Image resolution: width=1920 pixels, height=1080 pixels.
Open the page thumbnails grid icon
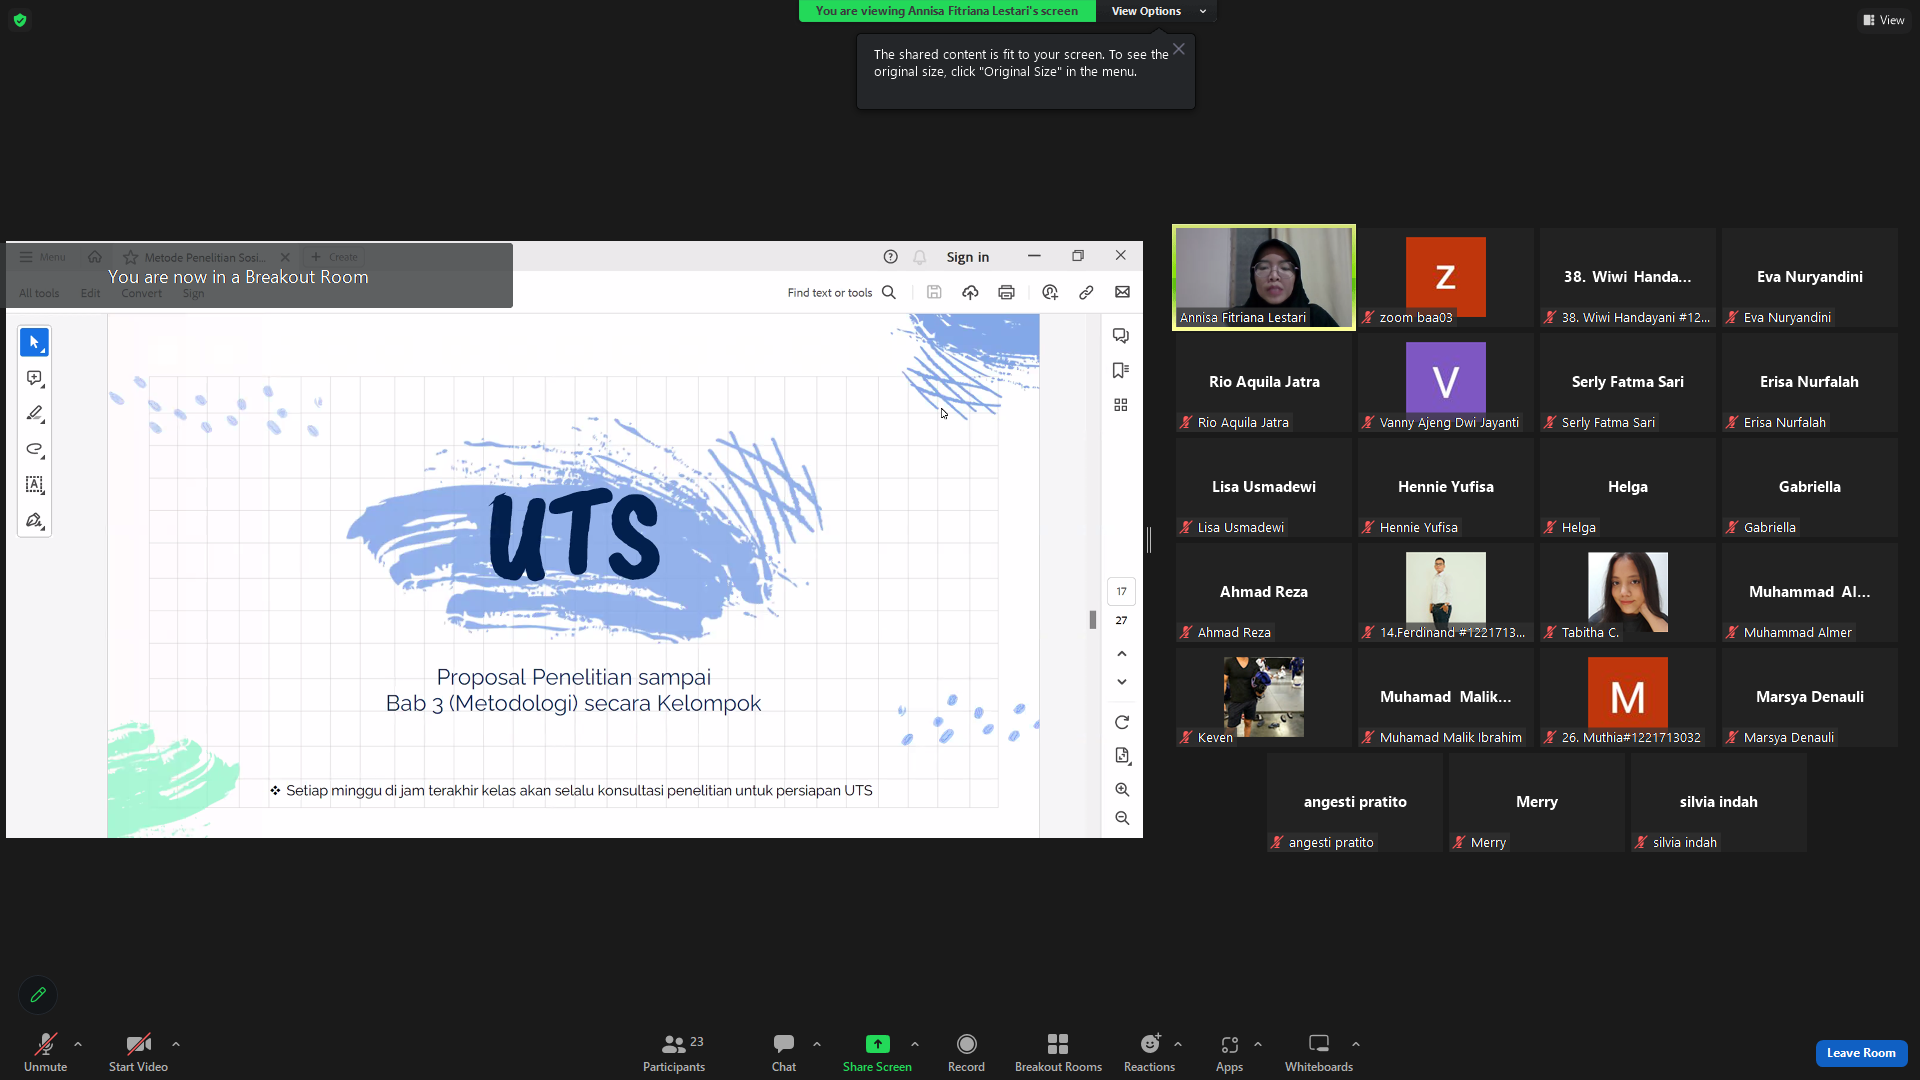coord(1121,405)
